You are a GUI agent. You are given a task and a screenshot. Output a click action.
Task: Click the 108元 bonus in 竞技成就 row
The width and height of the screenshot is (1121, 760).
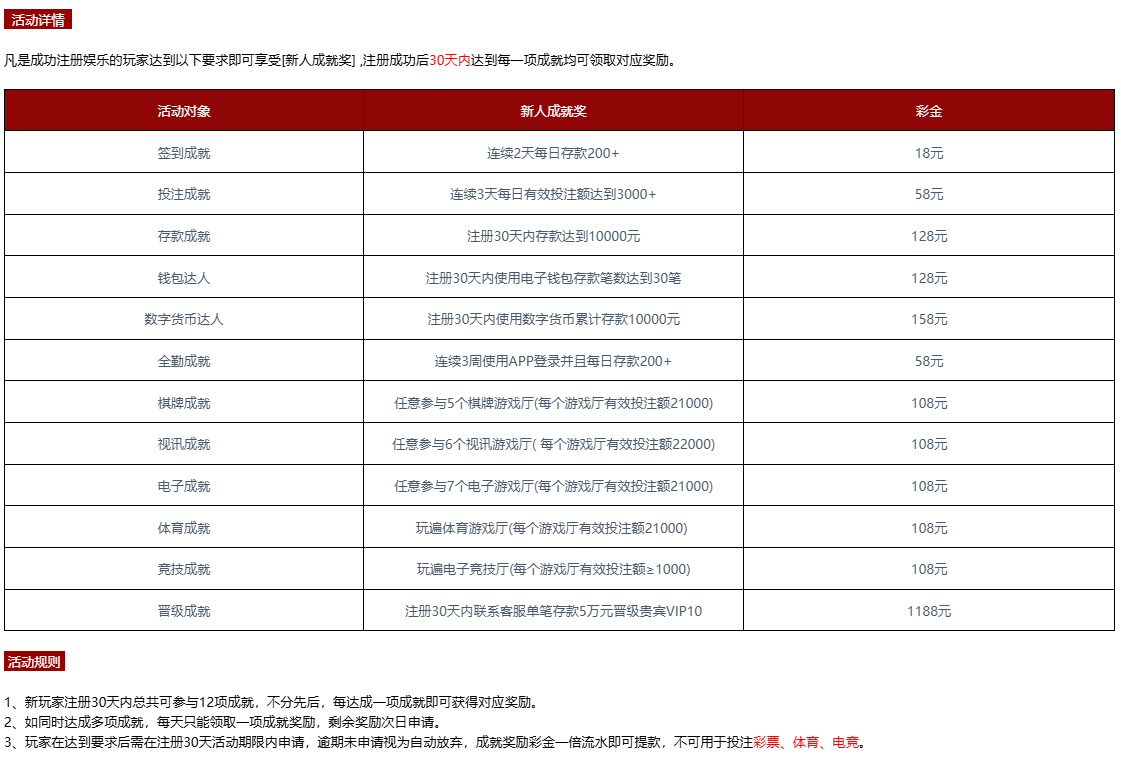[x=929, y=569]
